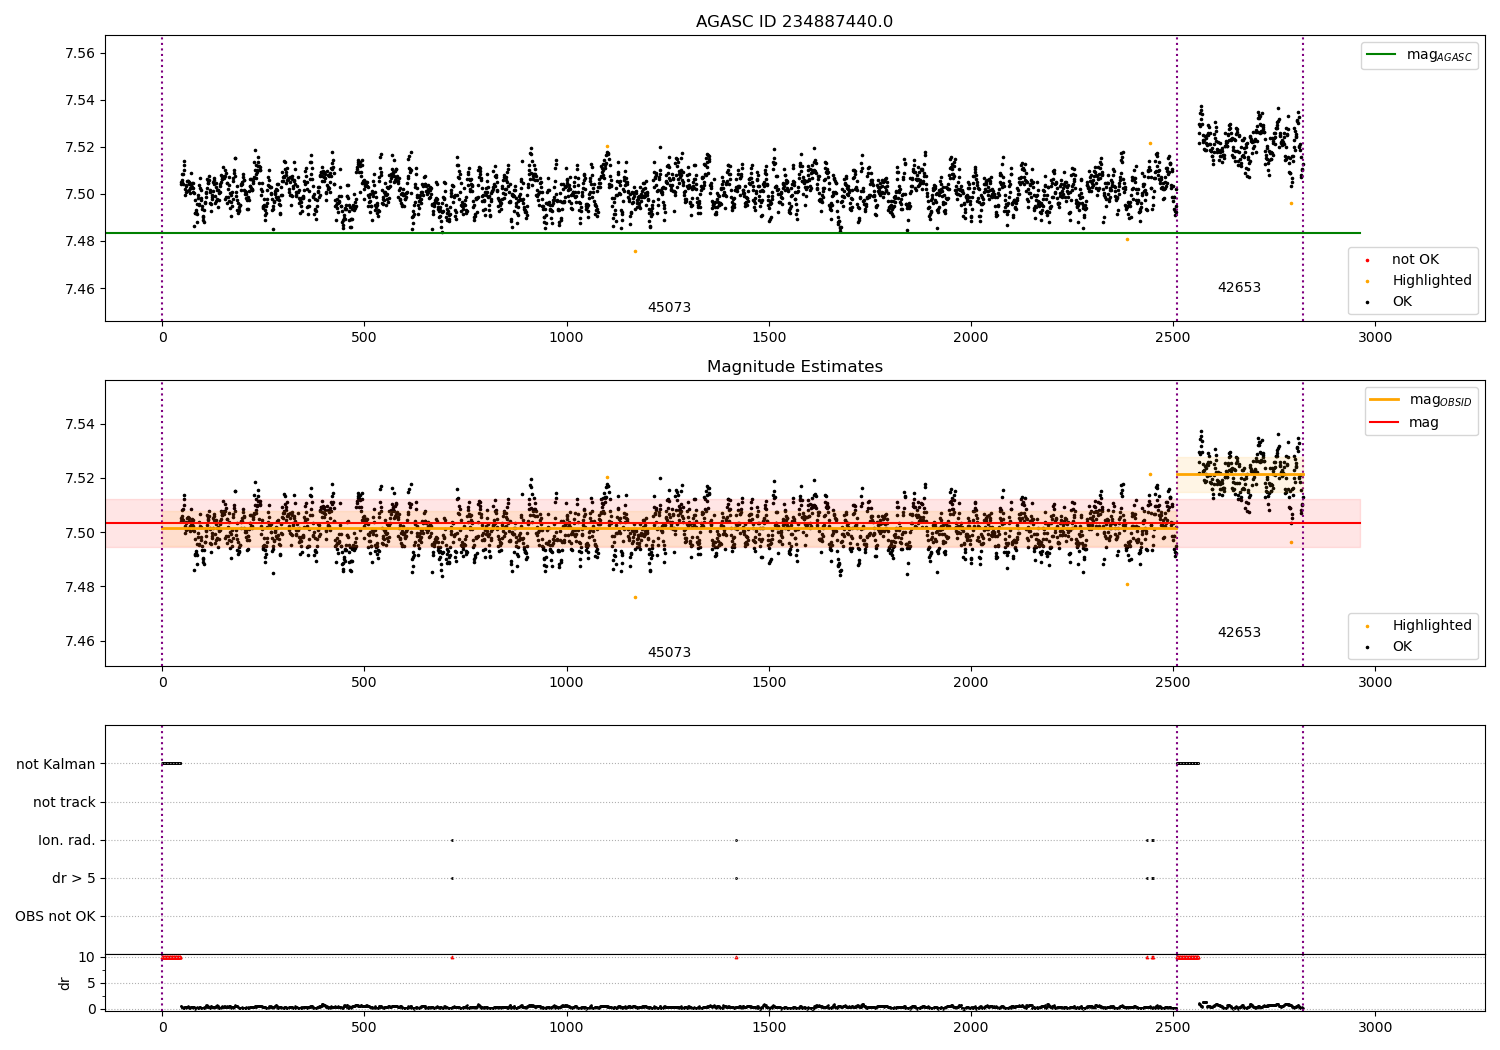Viewport: 1500px width, 1050px height.
Task: Click x-axis tick '500' in the bottom flags plot
Action: 364,1027
